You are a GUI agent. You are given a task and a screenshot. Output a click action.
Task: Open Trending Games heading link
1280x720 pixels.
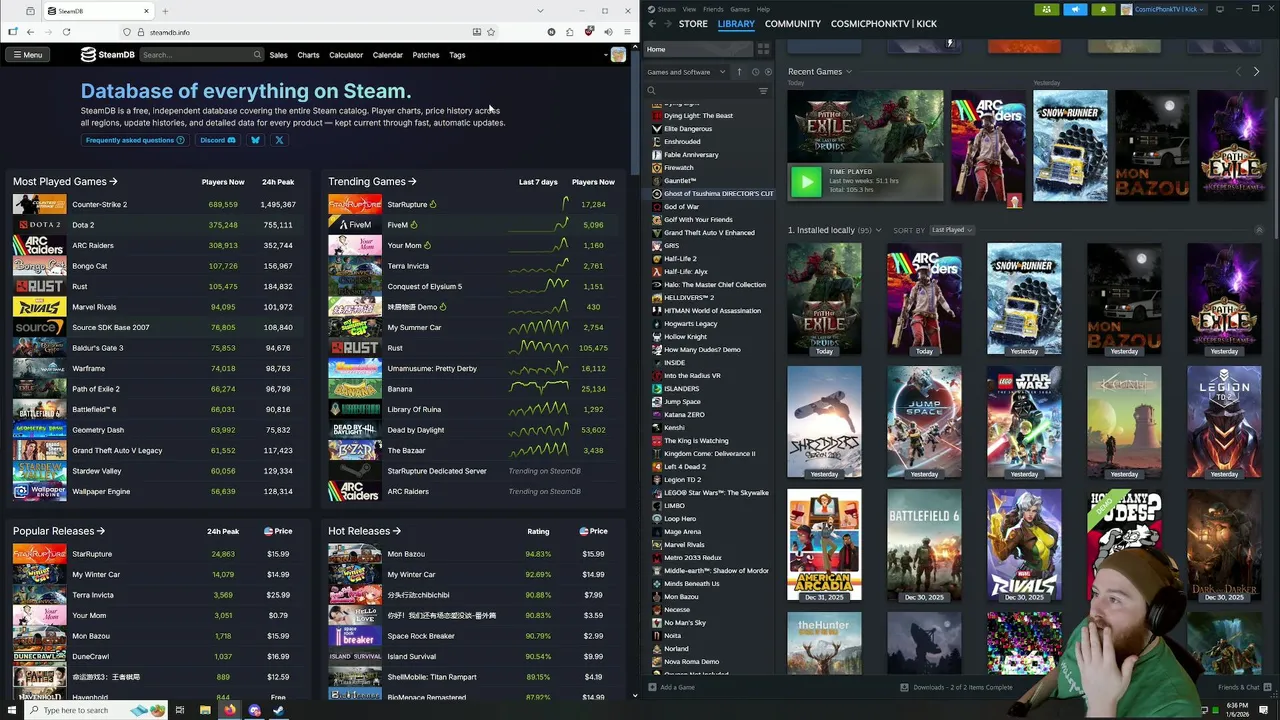pos(373,182)
